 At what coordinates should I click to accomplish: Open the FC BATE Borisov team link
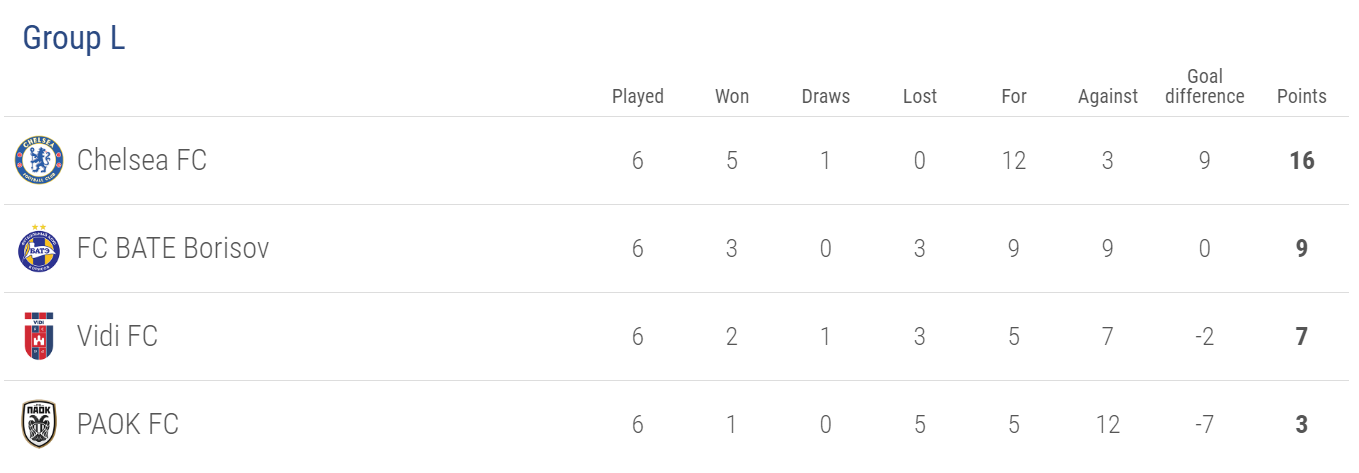pyautogui.click(x=173, y=248)
